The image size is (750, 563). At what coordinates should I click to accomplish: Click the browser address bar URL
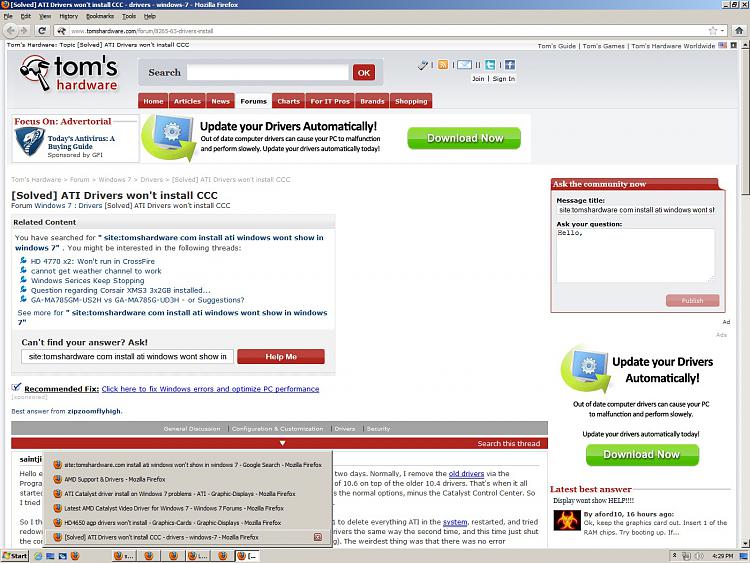coord(383,31)
